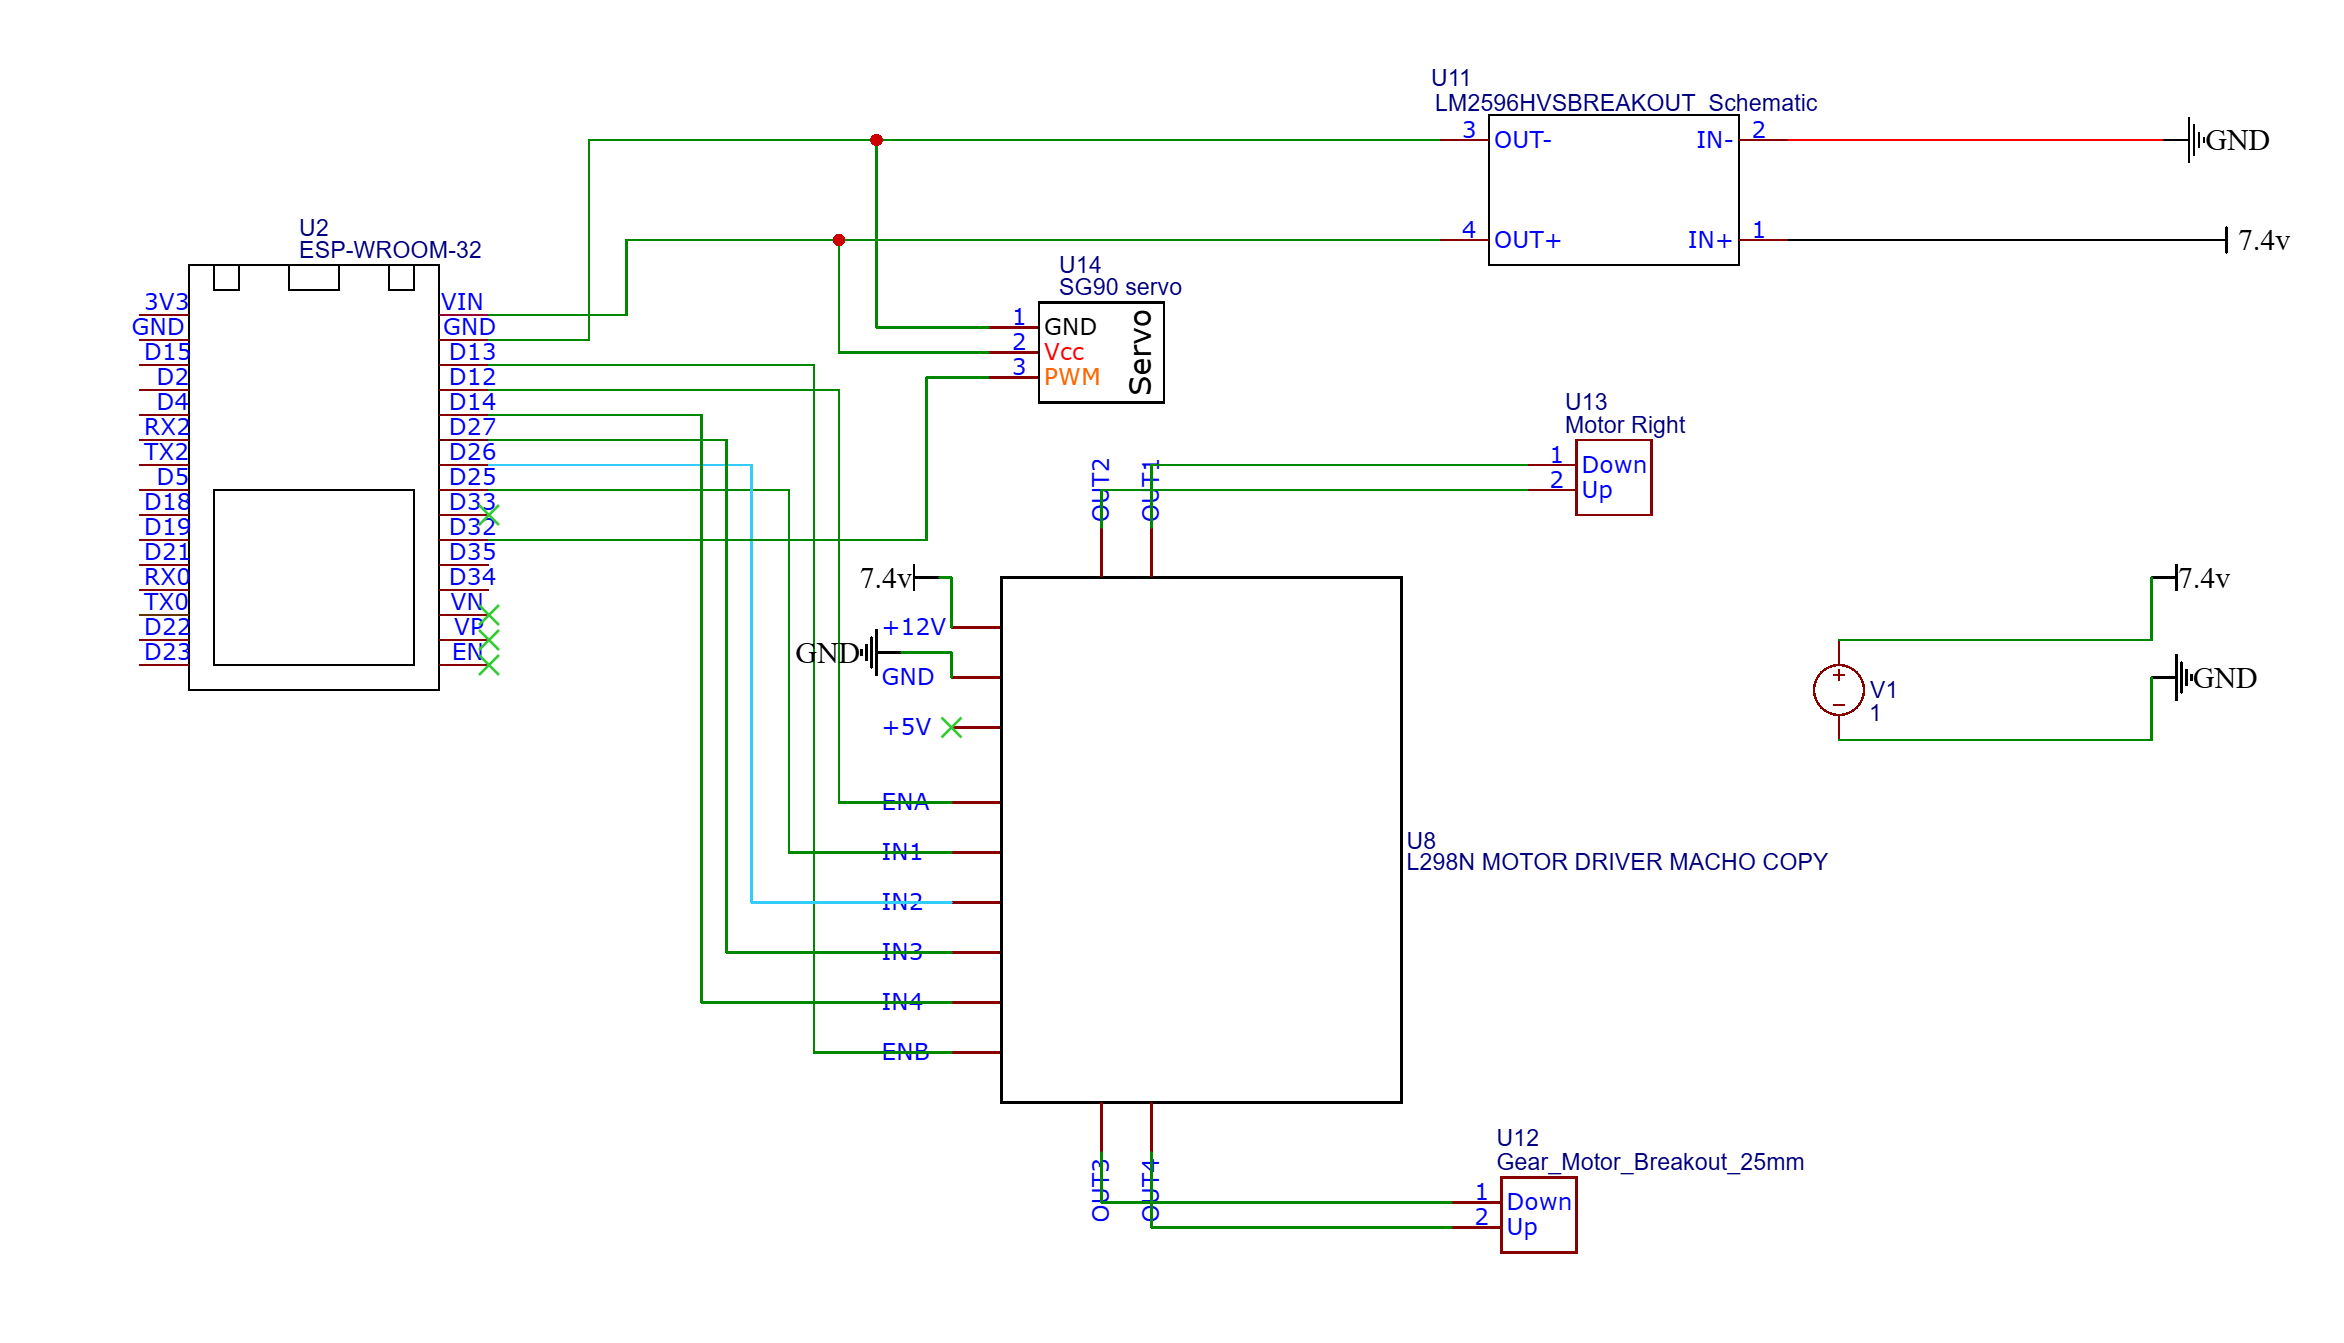Select the 7.4v net flag beside IN+
Screen dimensions: 2344x1343
click(2257, 240)
